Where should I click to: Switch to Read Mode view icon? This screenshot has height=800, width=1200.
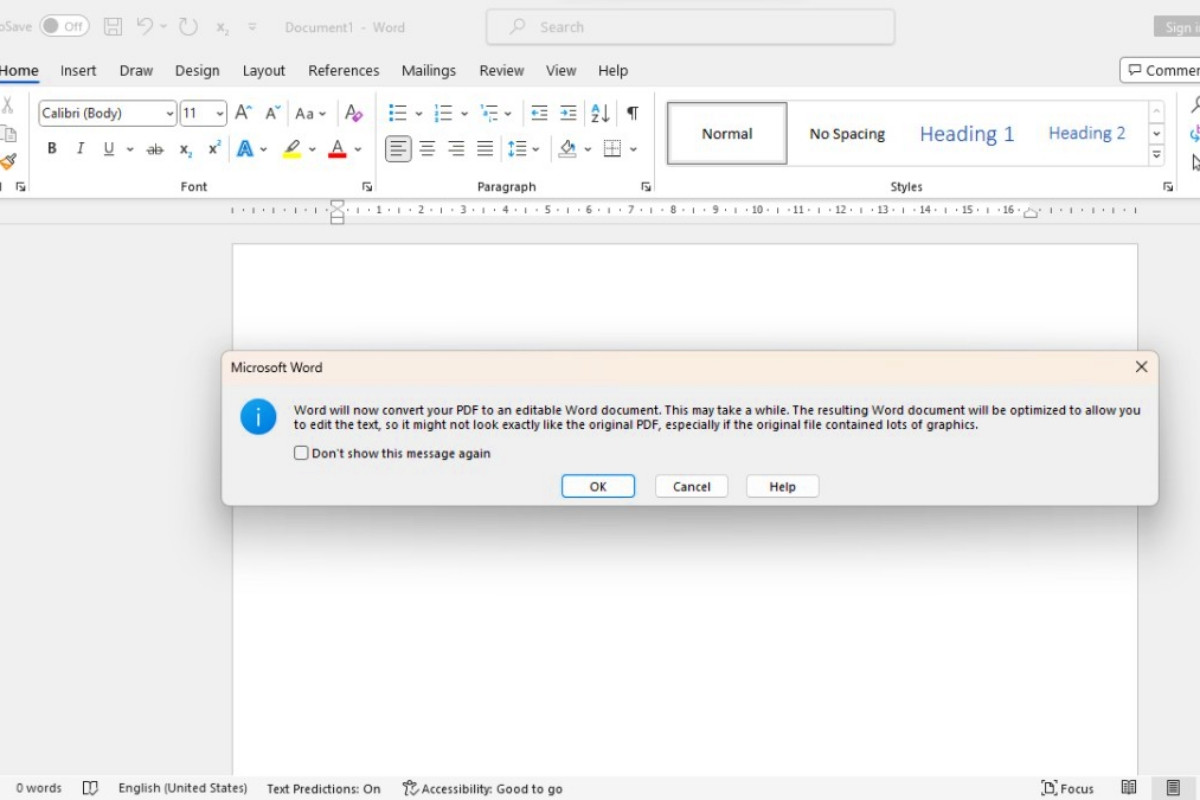pyautogui.click(x=1129, y=788)
